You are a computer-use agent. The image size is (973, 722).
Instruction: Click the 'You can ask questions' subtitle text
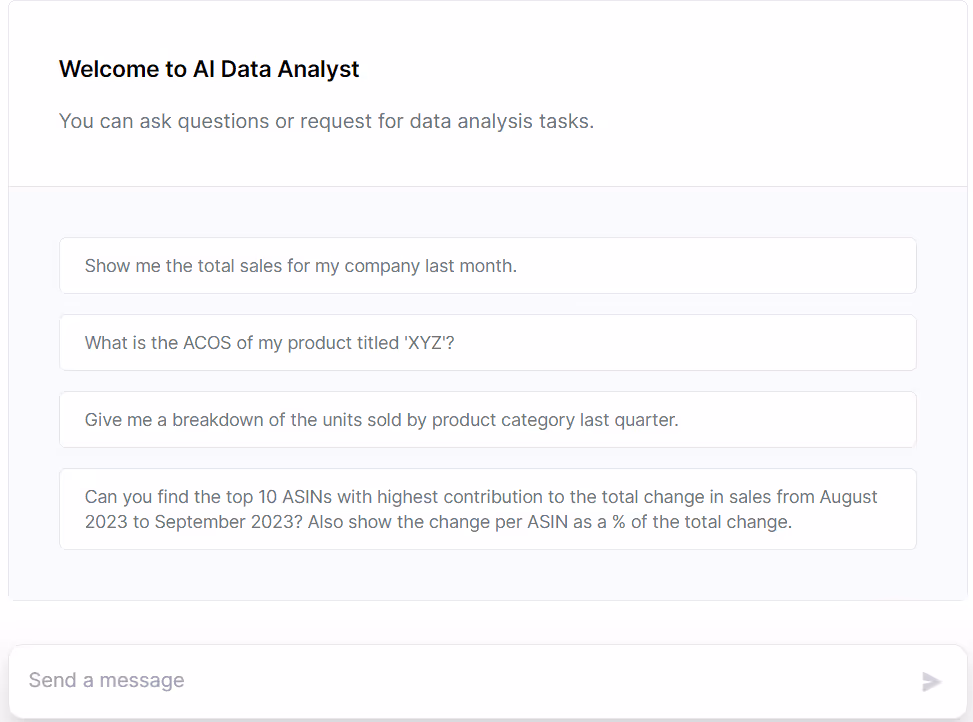pyautogui.click(x=326, y=121)
